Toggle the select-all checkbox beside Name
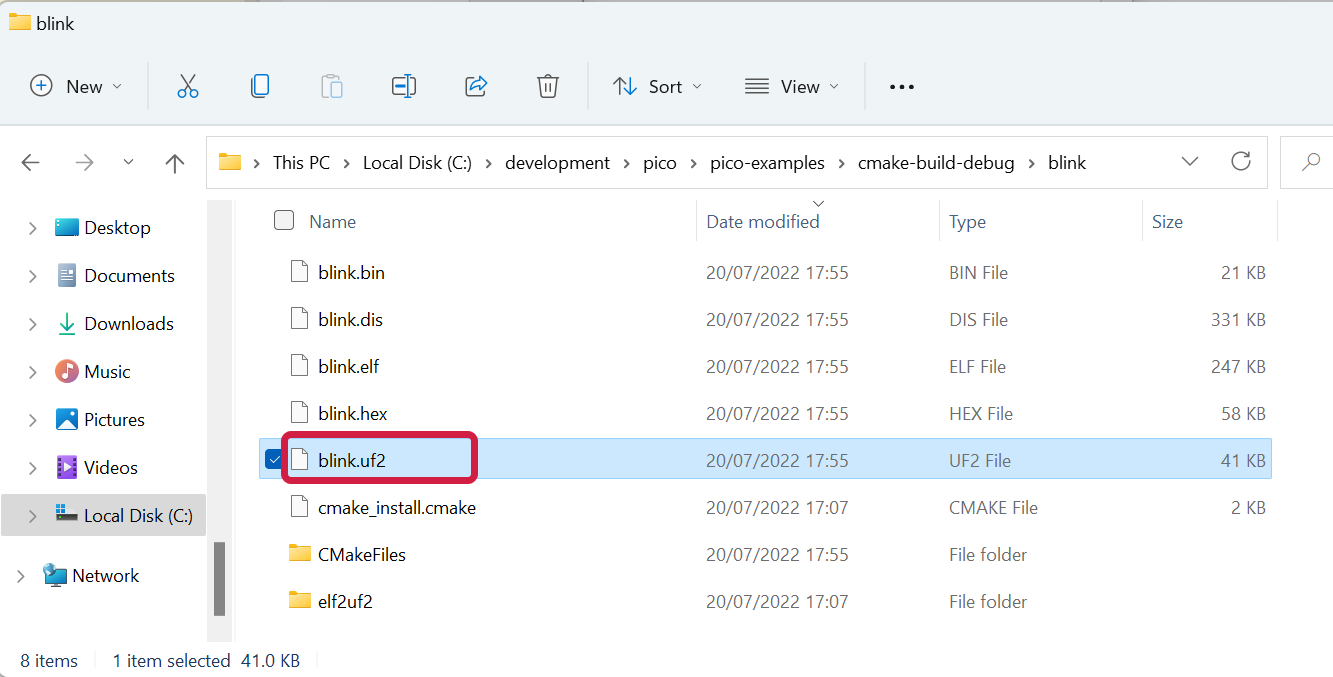Screen dimensions: 1333x677 pyautogui.click(x=284, y=220)
